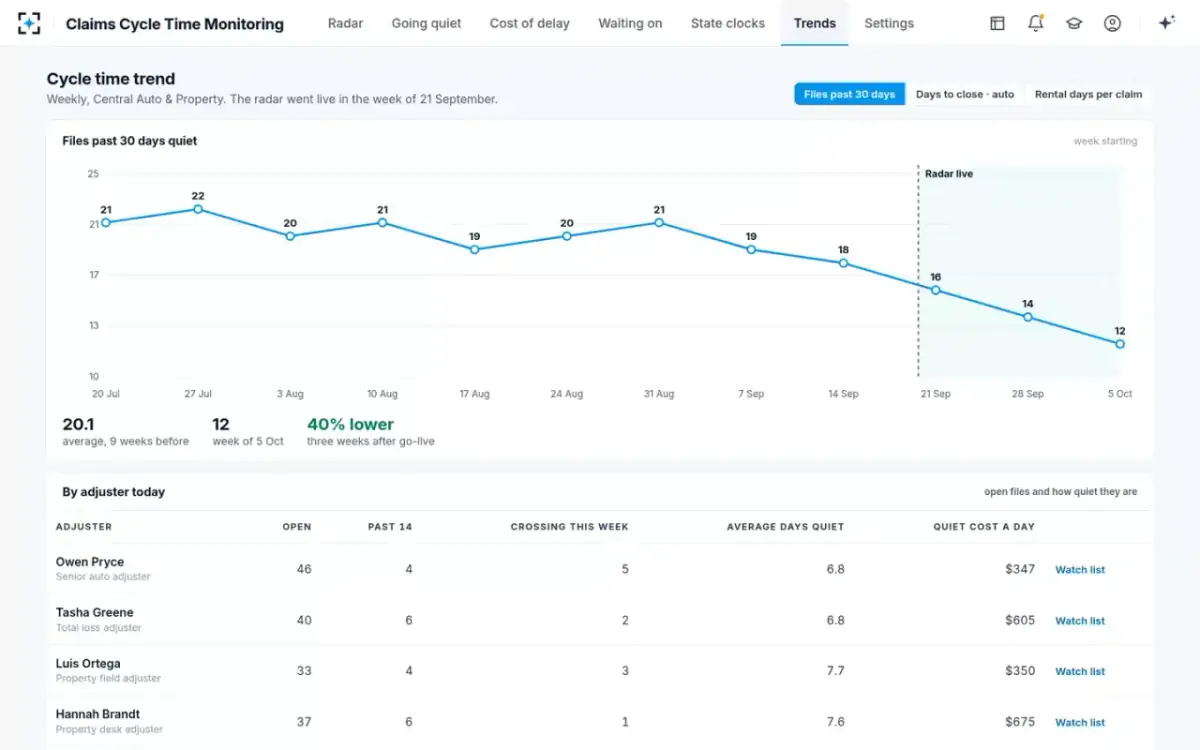Viewport: 1200px width, 750px height.
Task: Click the app logo icon
Action: pos(29,23)
